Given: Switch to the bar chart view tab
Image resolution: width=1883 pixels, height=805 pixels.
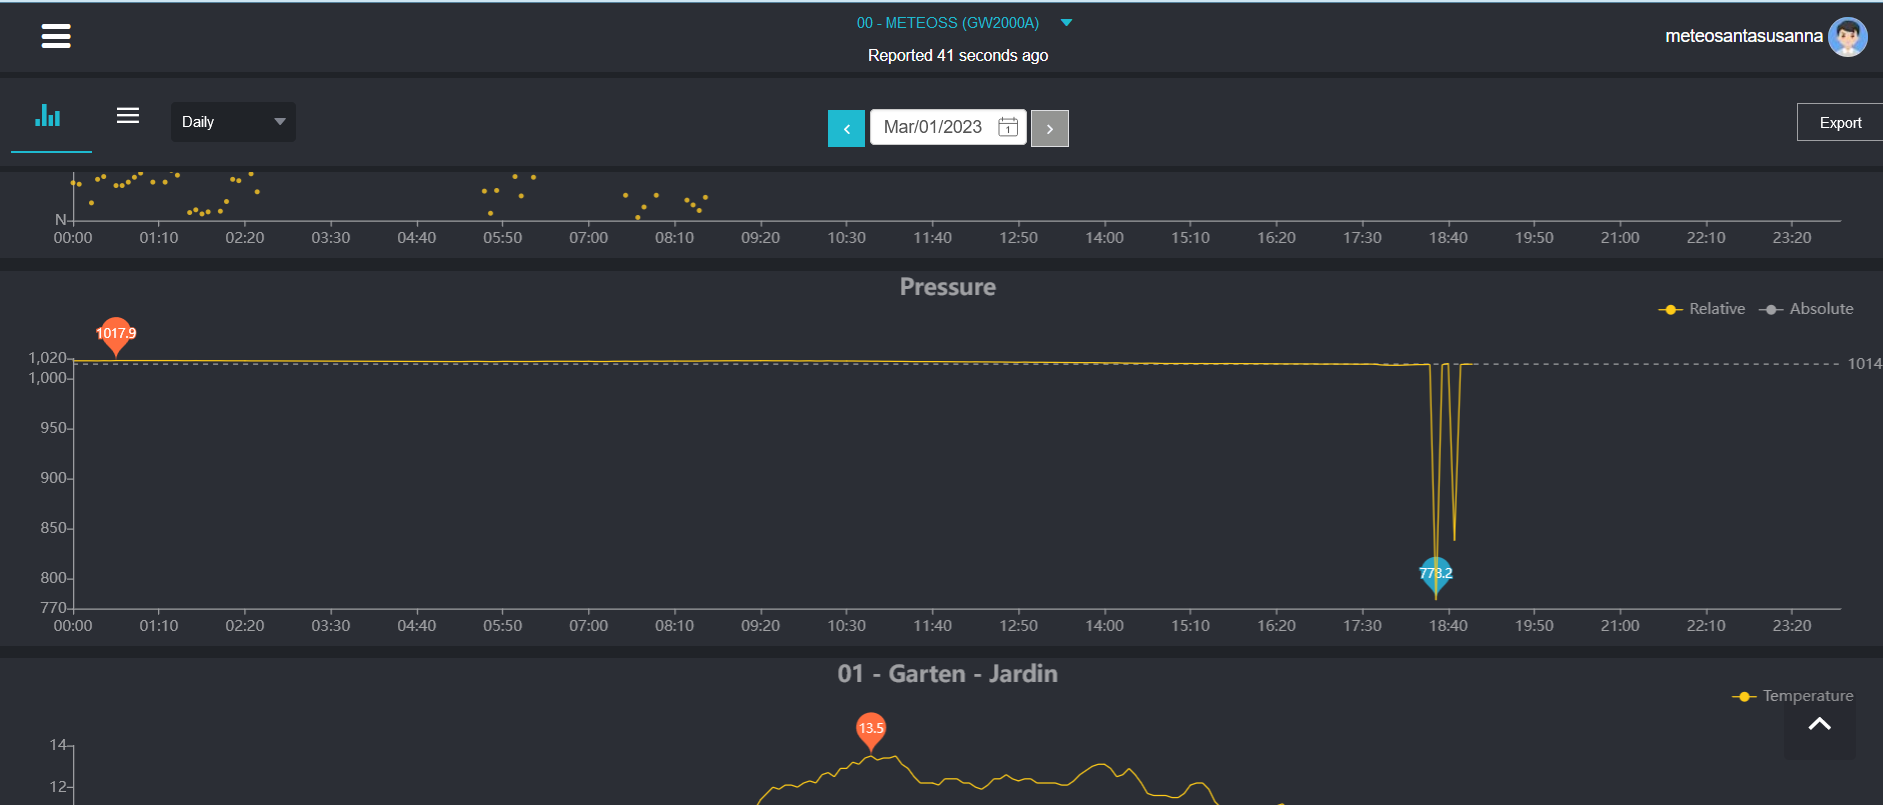Looking at the screenshot, I should (x=48, y=116).
